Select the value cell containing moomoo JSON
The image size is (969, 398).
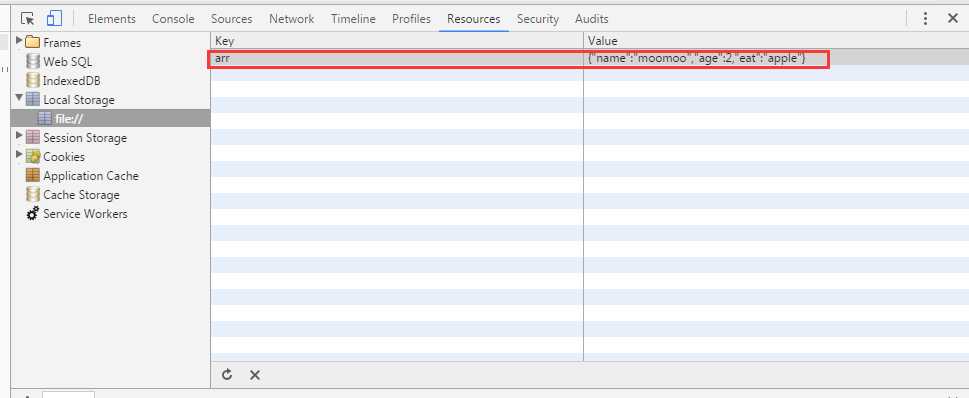tap(776, 59)
